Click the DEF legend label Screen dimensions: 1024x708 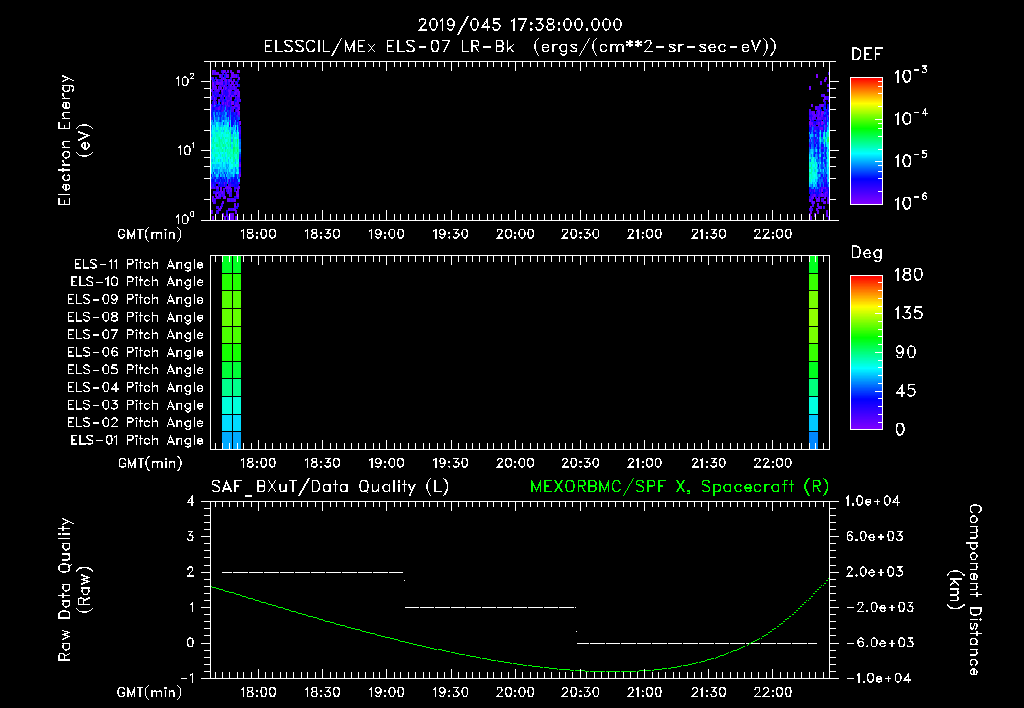(x=867, y=55)
